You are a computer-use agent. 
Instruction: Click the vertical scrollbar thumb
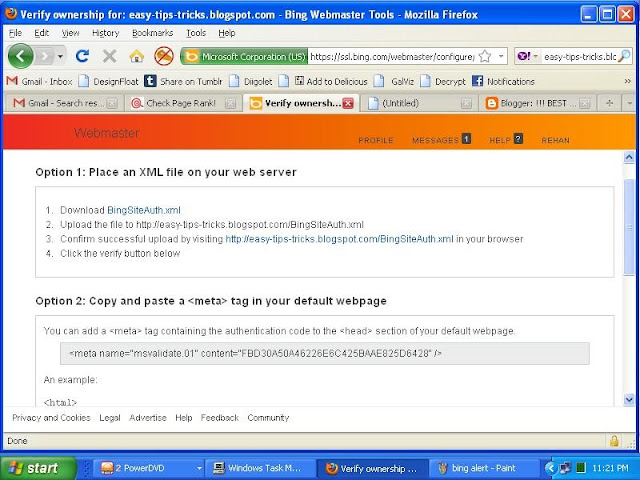click(x=629, y=227)
